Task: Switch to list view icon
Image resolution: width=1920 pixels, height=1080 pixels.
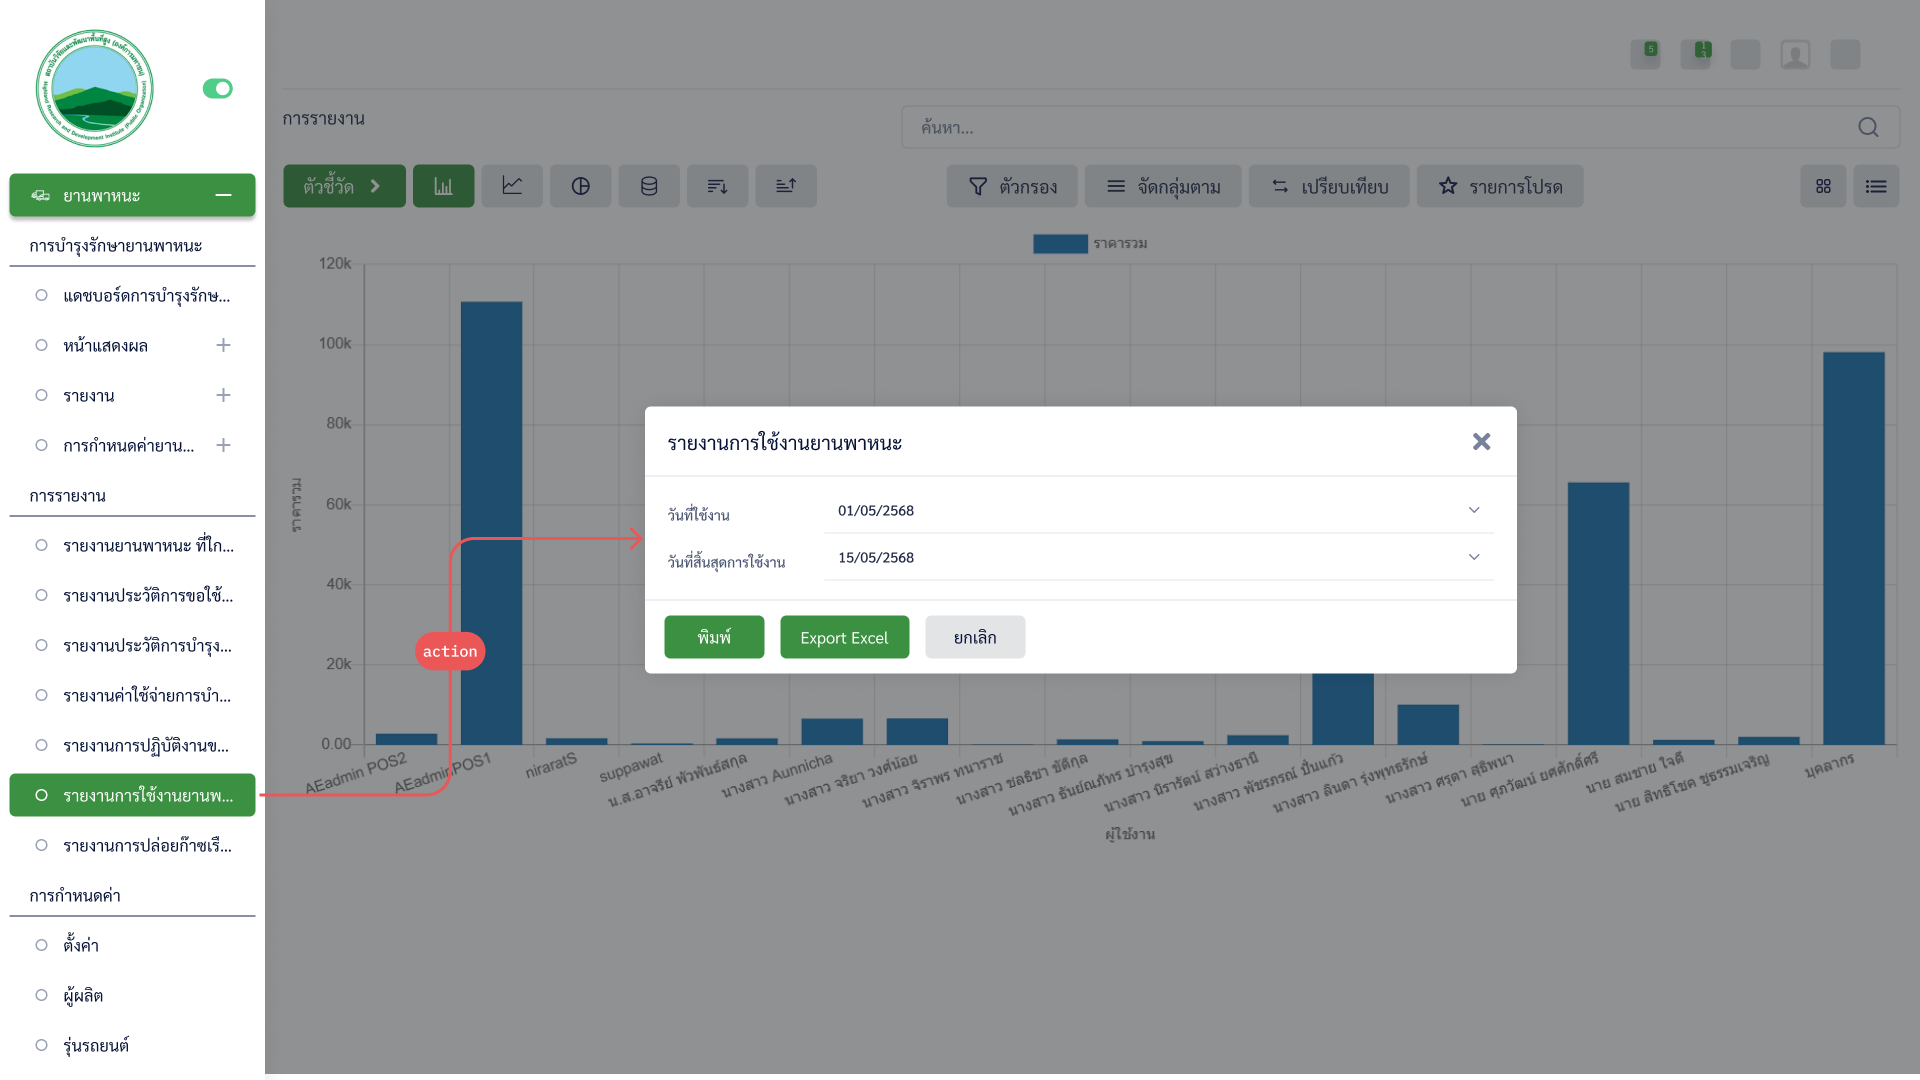Action: pos(1876,186)
